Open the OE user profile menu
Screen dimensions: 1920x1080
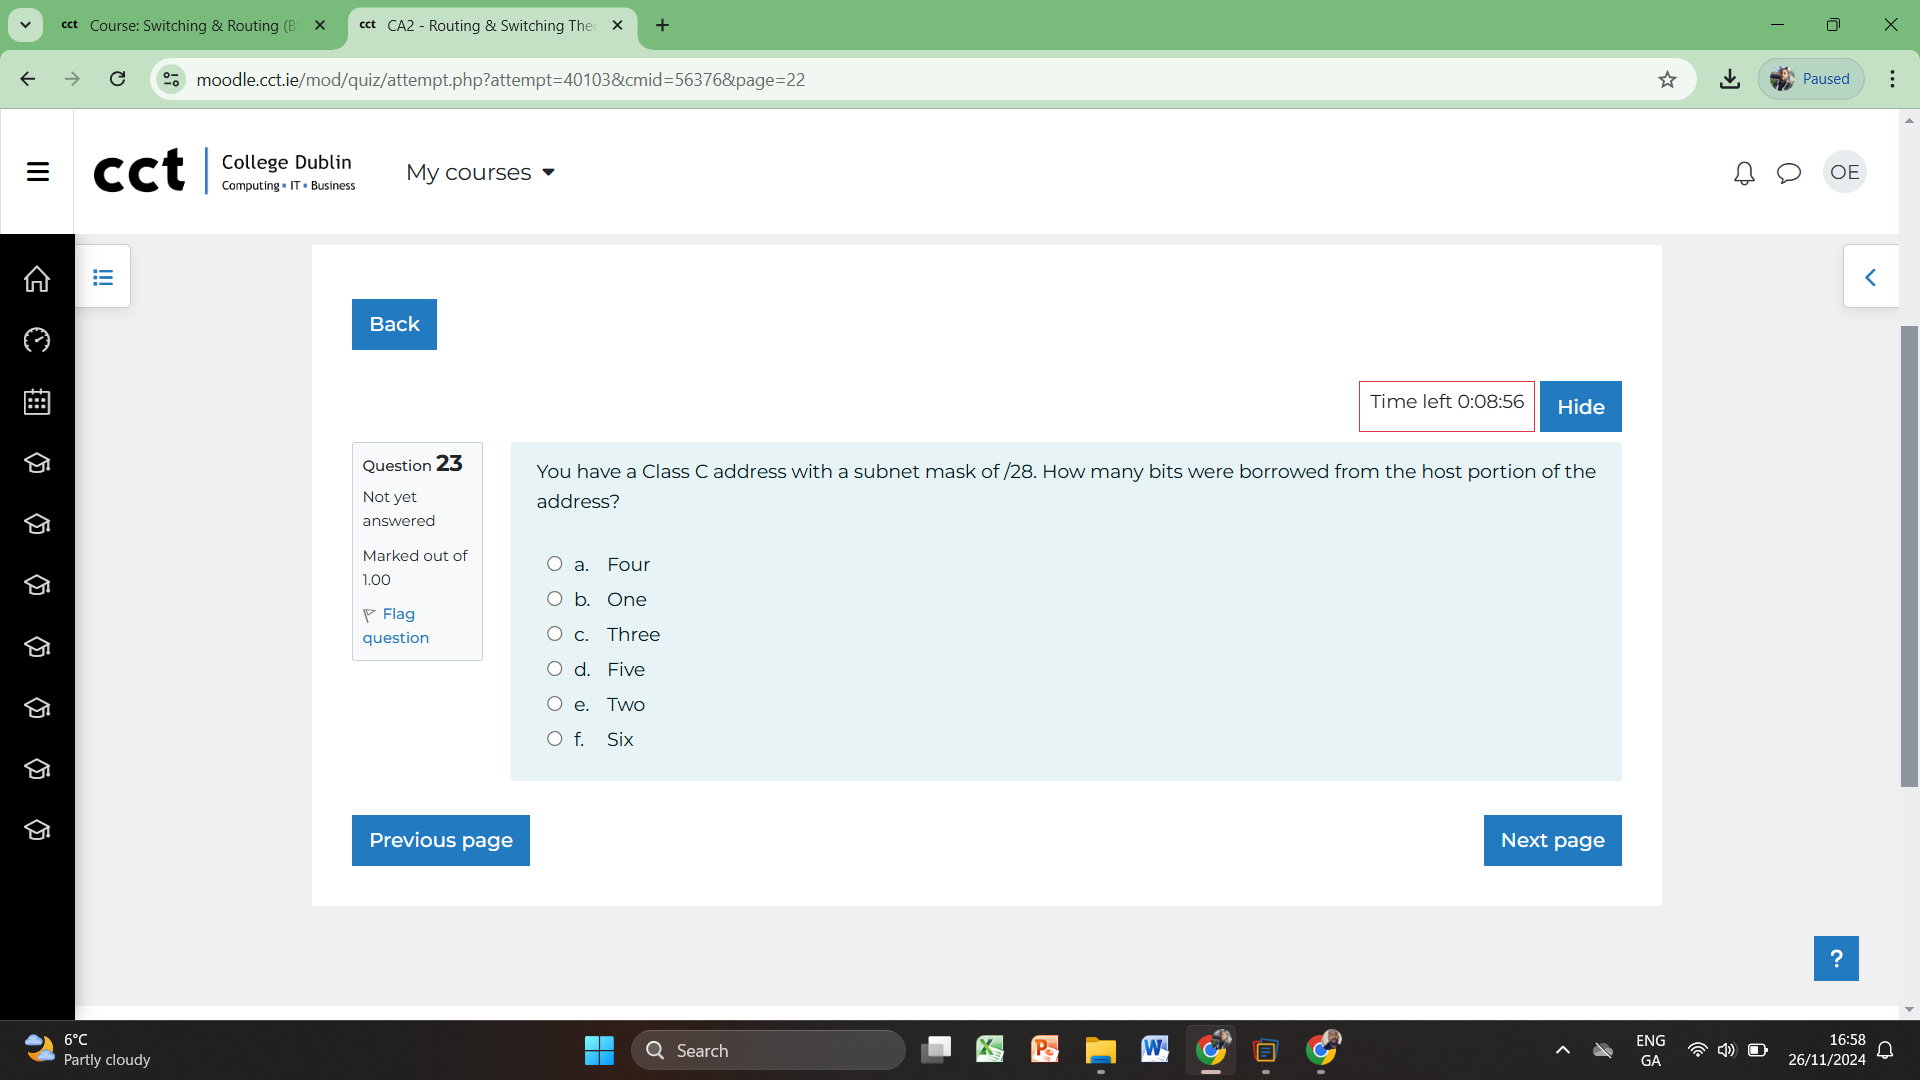click(1844, 172)
